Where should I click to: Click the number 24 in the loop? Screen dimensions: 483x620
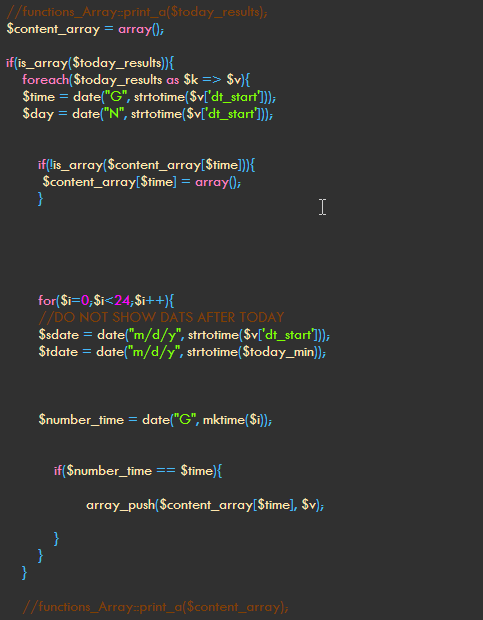point(122,301)
